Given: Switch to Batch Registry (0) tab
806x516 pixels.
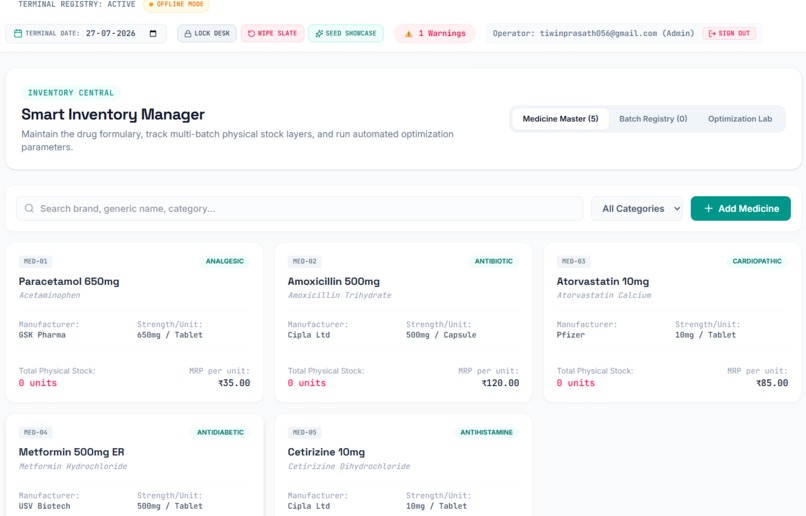Looking at the screenshot, I should (653, 119).
